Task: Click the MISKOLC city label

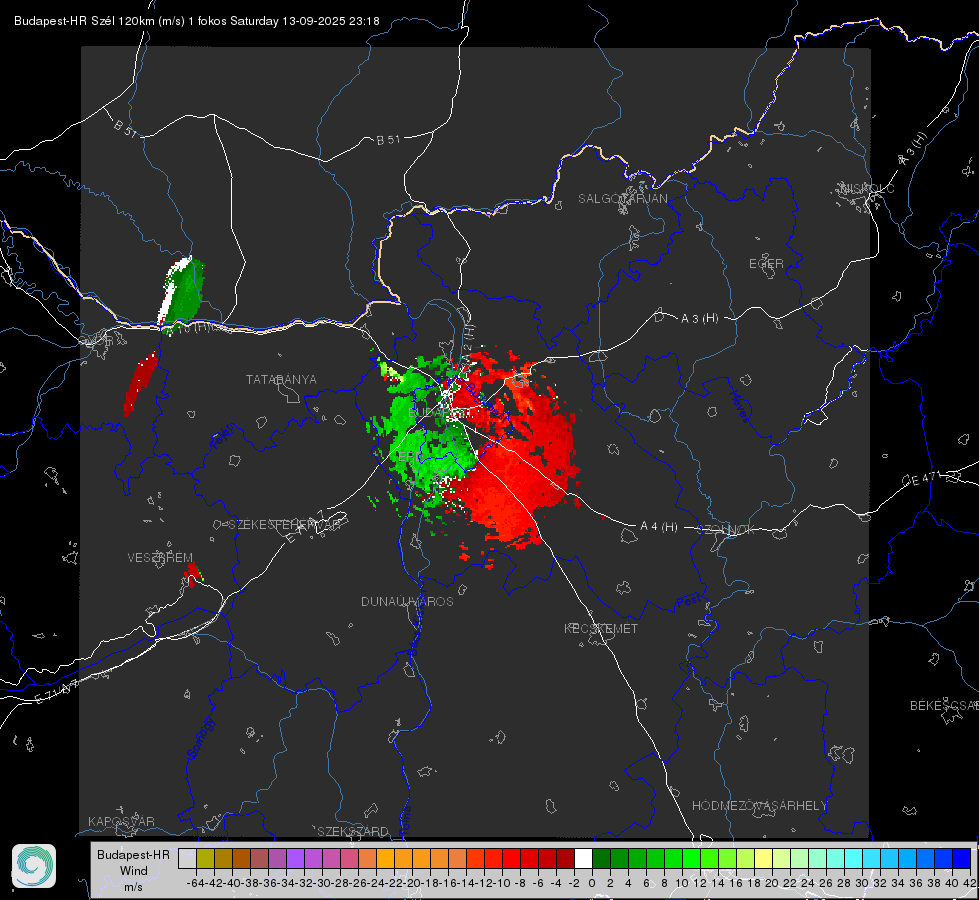Action: pos(867,188)
